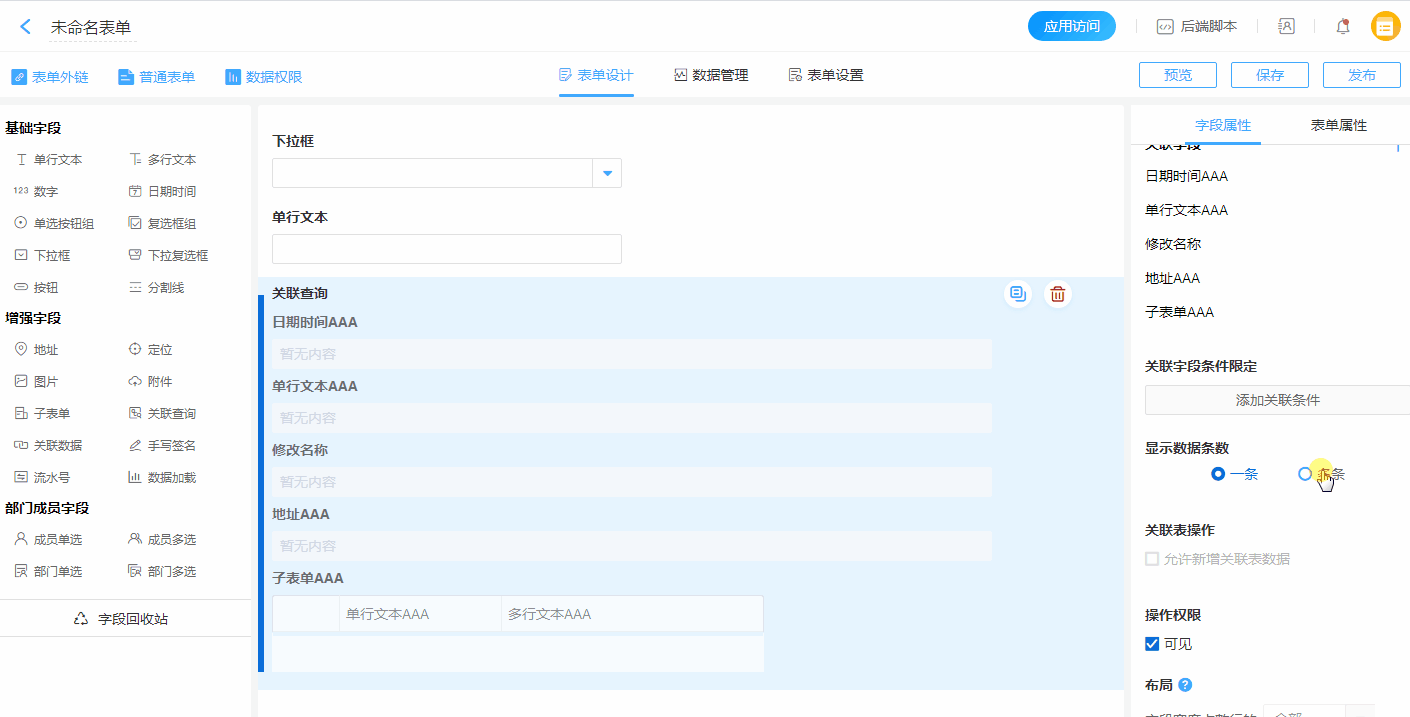Open the 字段回收站 recycle bin
1410x717 pixels.
tap(124, 619)
